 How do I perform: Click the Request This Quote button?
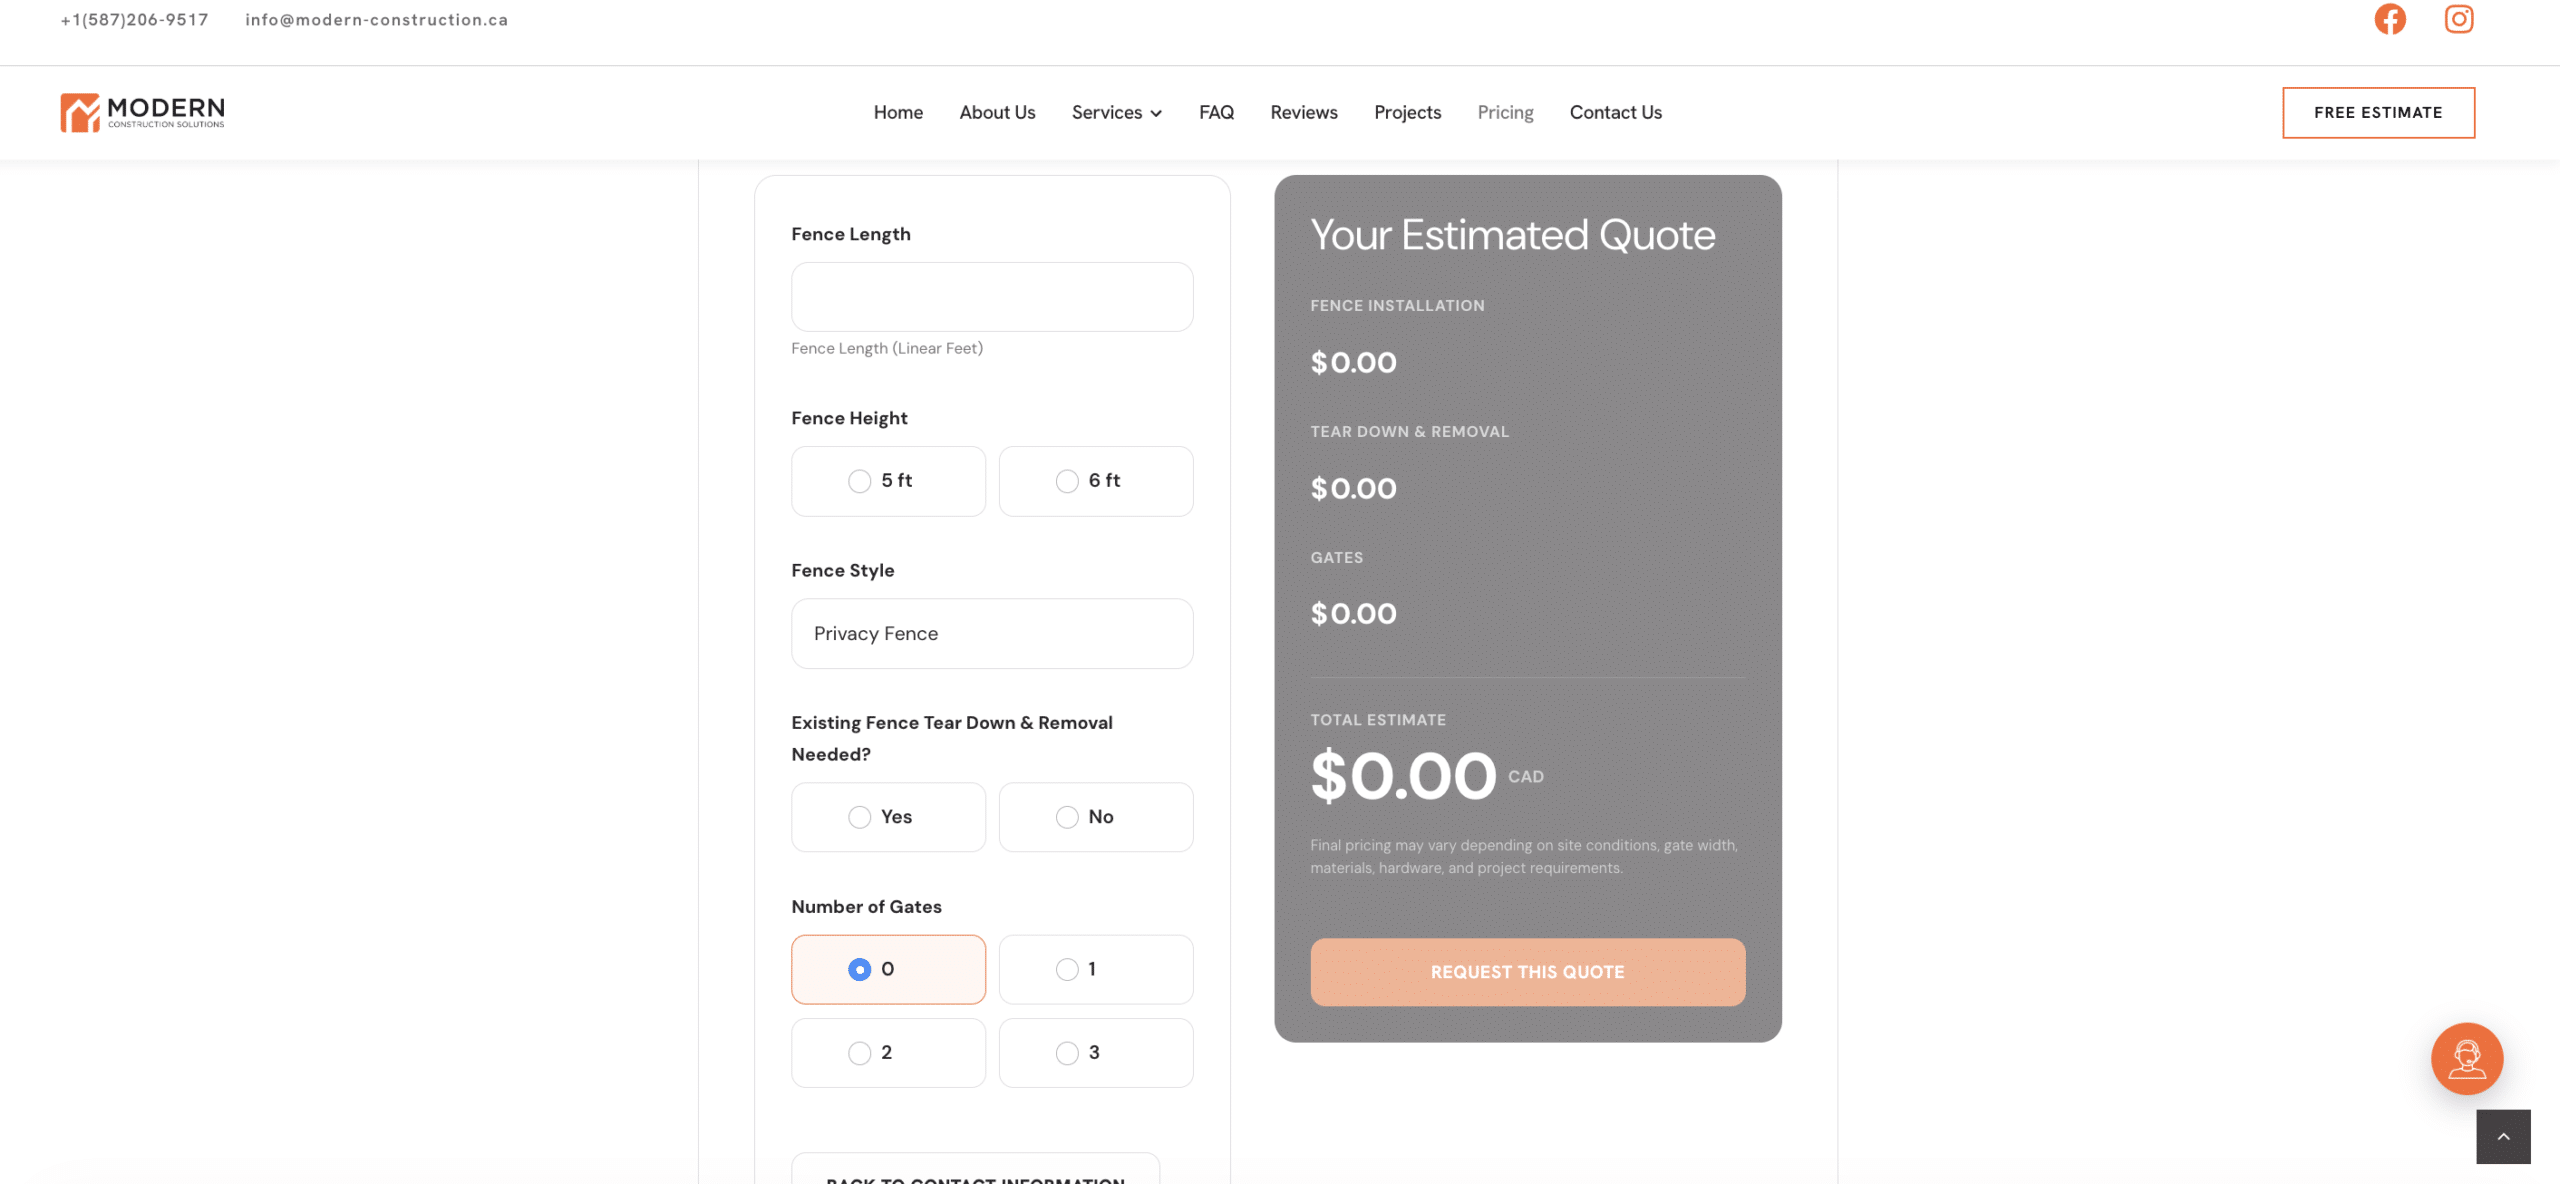1527,972
